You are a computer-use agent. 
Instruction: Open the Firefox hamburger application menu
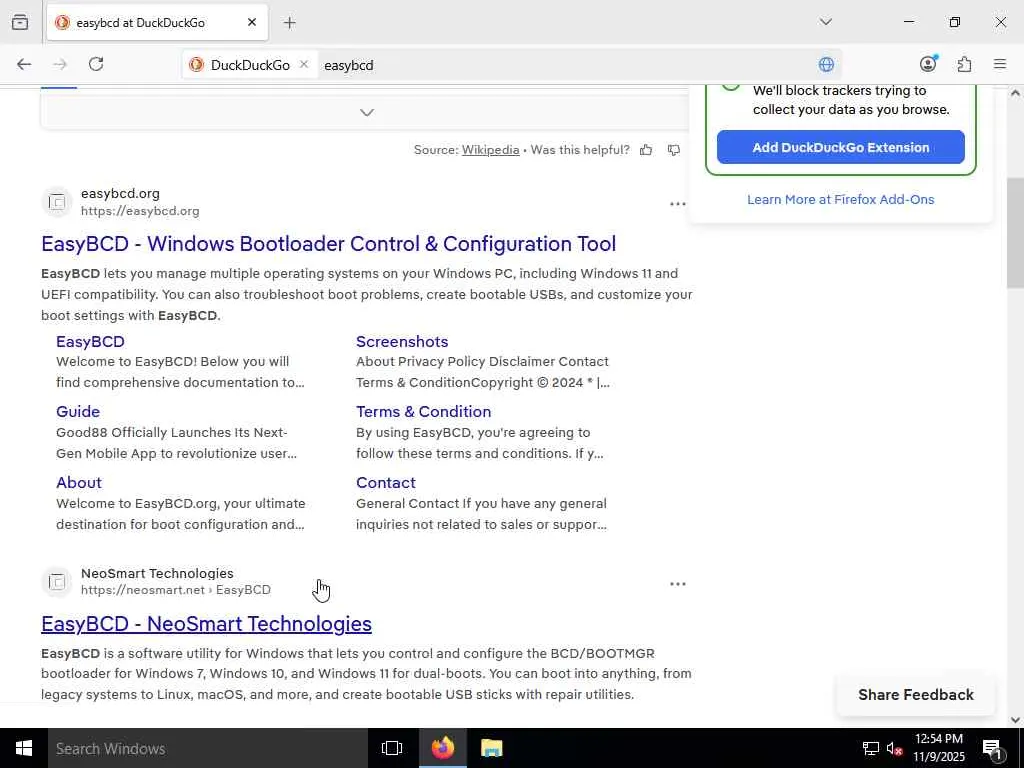1000,64
